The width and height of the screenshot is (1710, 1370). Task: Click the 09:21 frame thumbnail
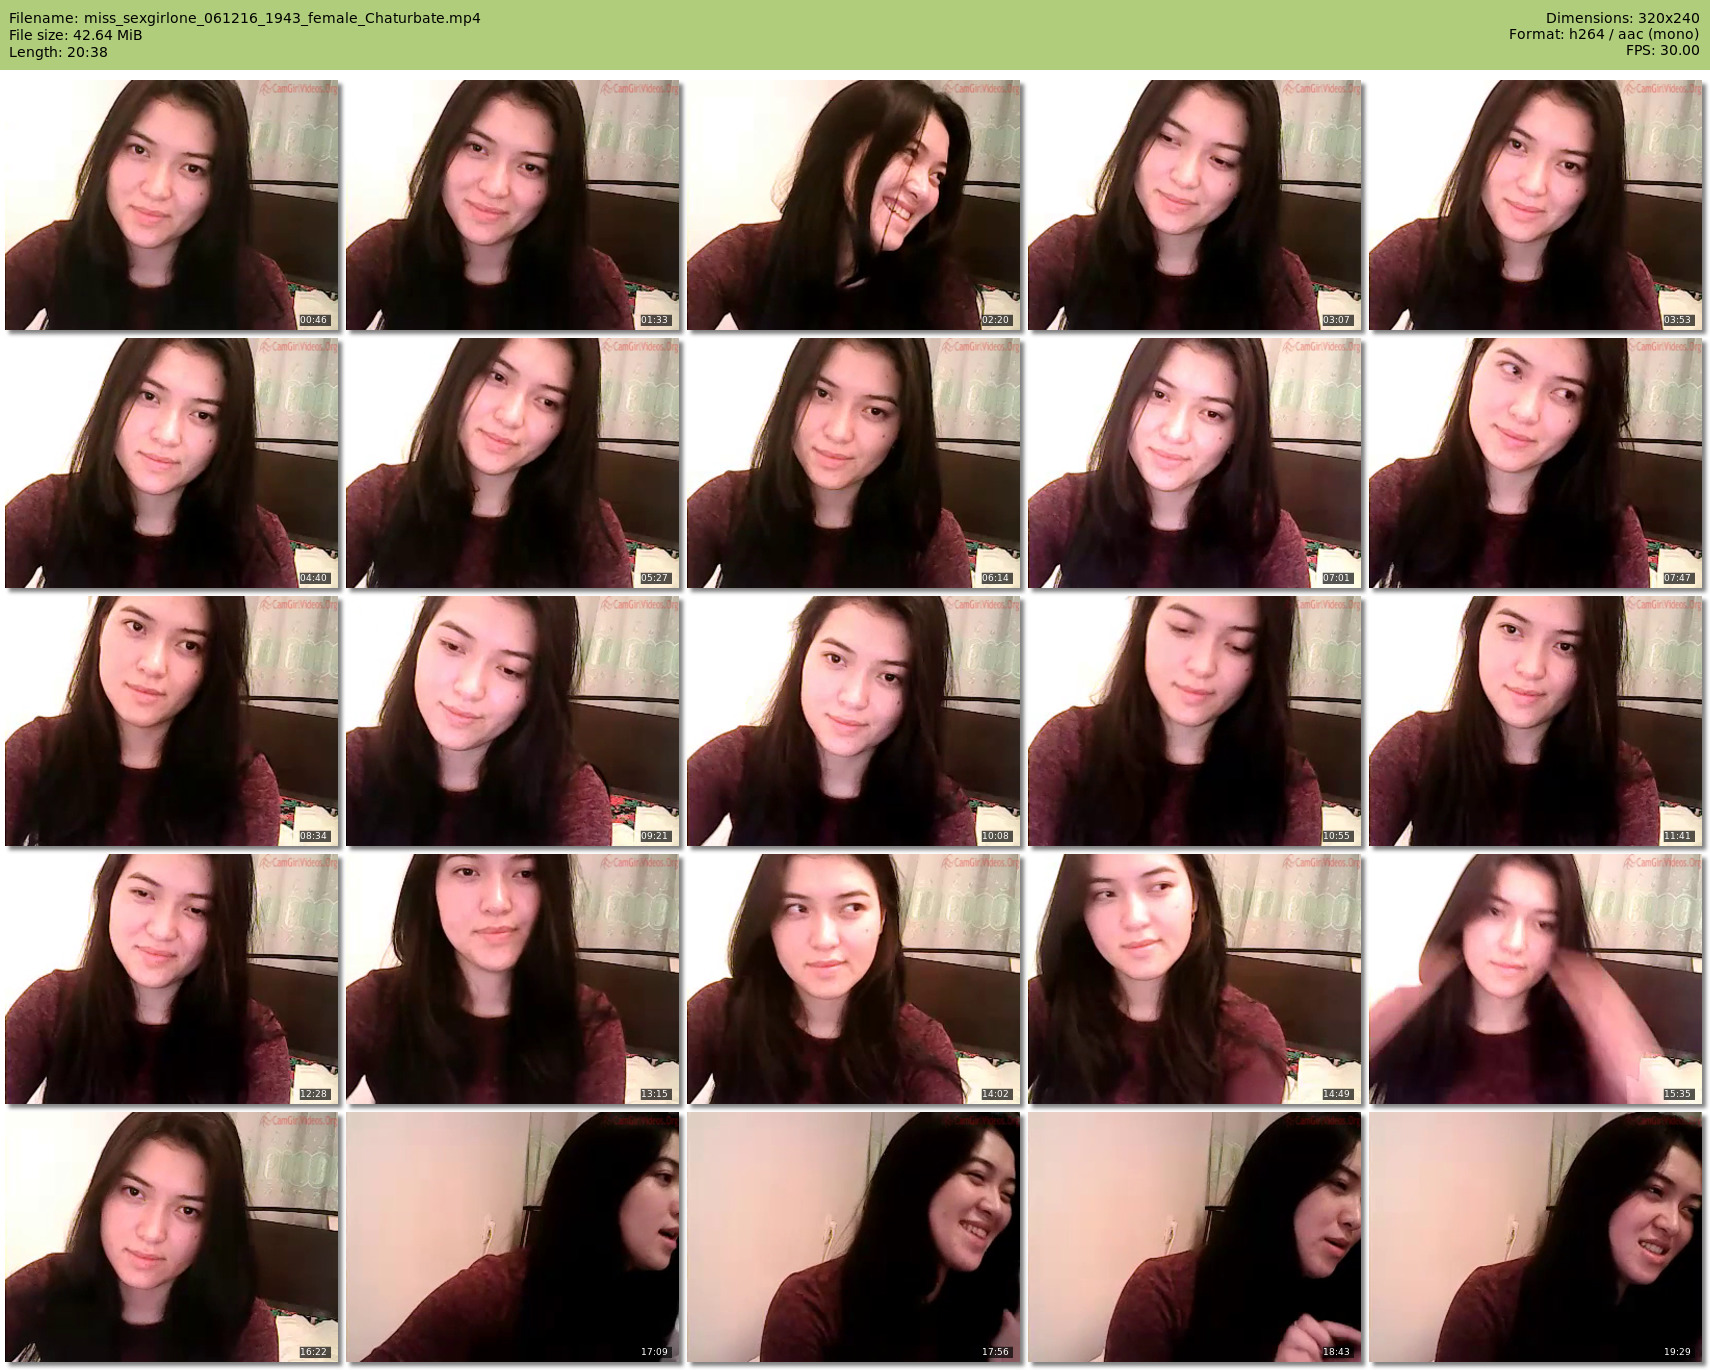513,721
